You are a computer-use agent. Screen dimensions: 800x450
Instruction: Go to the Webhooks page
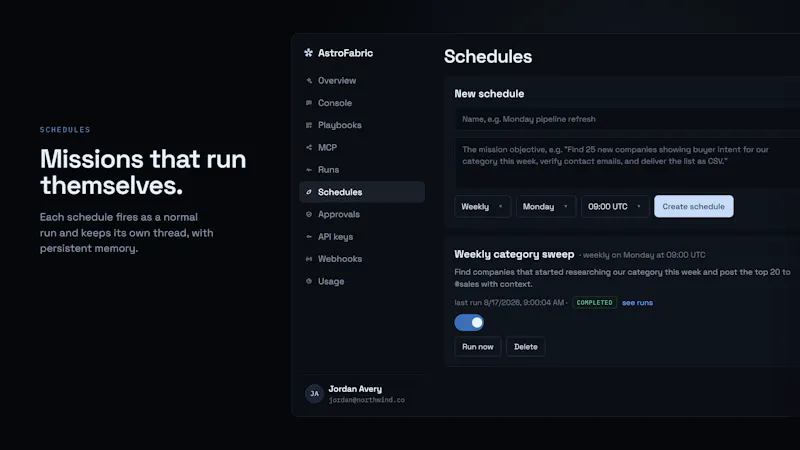(362, 259)
